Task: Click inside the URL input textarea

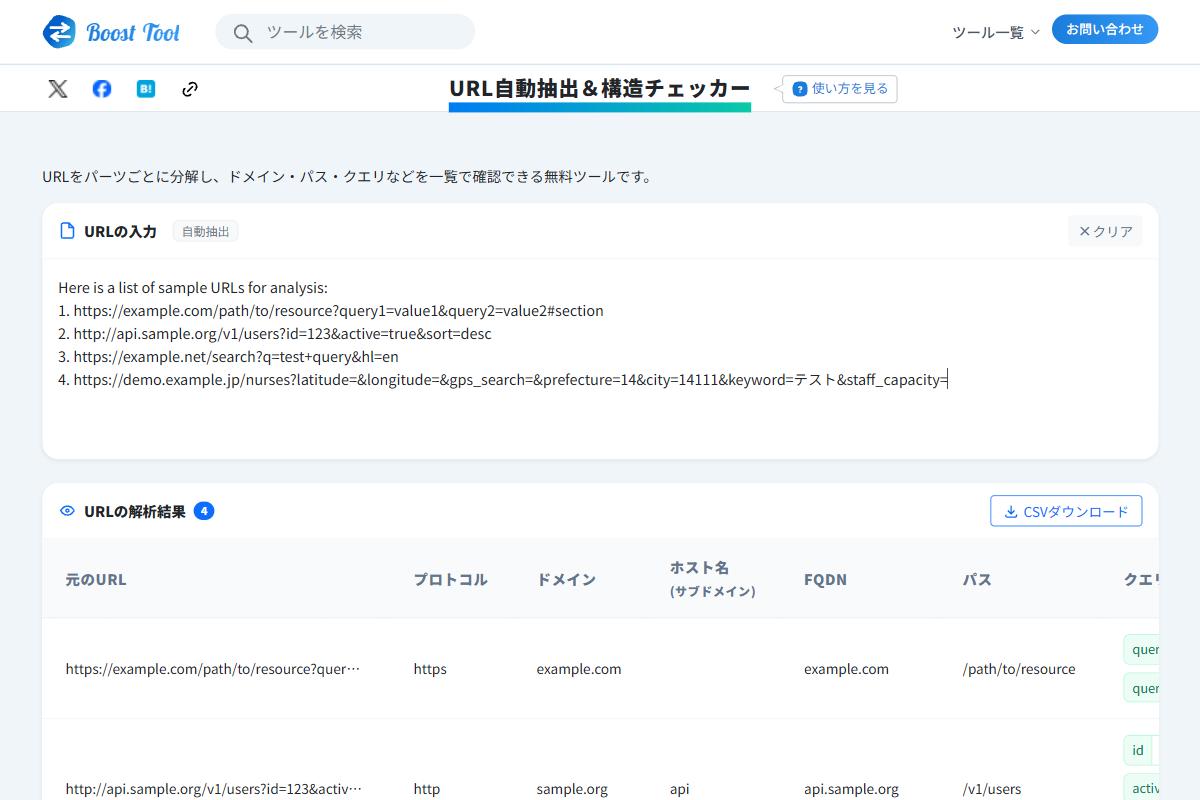Action: [x=600, y=358]
